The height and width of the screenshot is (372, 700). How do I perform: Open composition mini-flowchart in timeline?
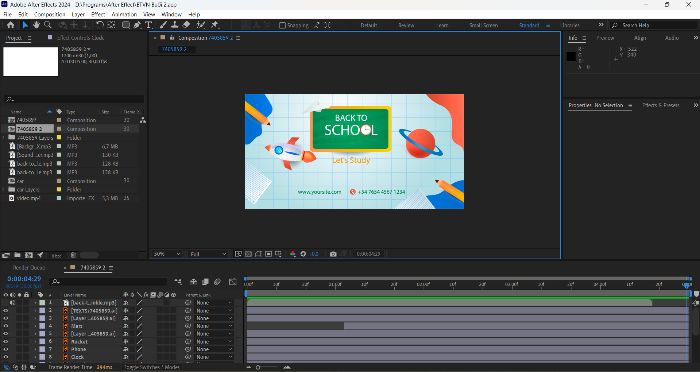pos(178,281)
